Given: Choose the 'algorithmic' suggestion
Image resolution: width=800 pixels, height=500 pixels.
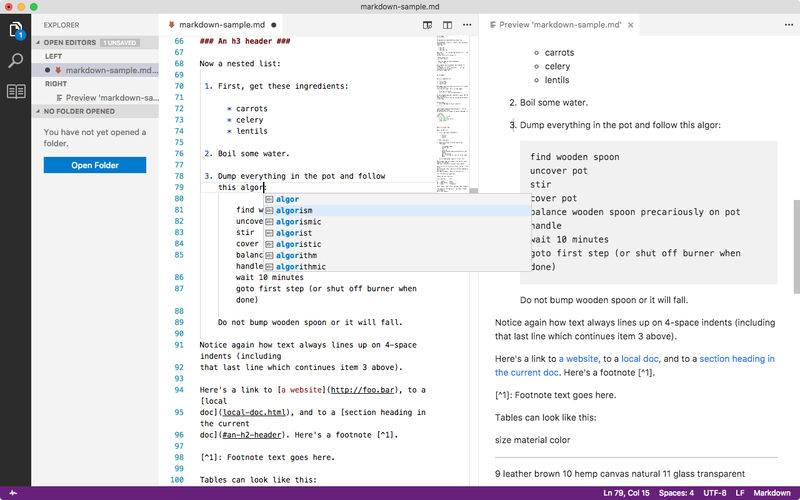Looking at the screenshot, I should coord(397,266).
